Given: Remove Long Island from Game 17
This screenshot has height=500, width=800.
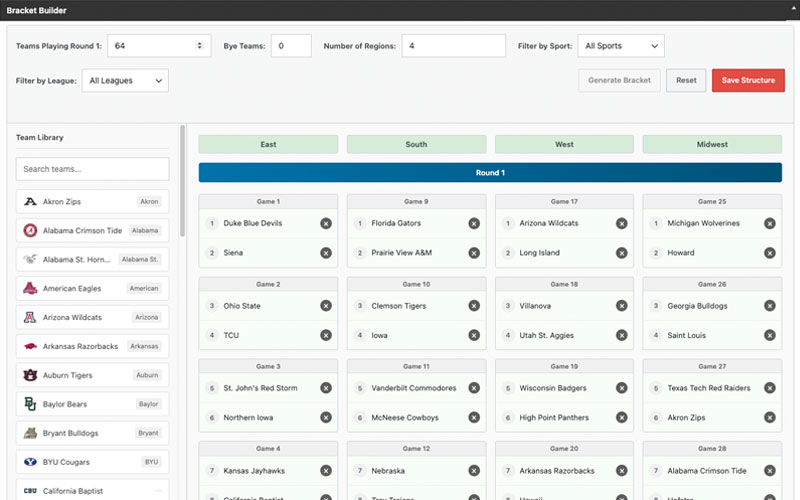Looking at the screenshot, I should point(621,253).
